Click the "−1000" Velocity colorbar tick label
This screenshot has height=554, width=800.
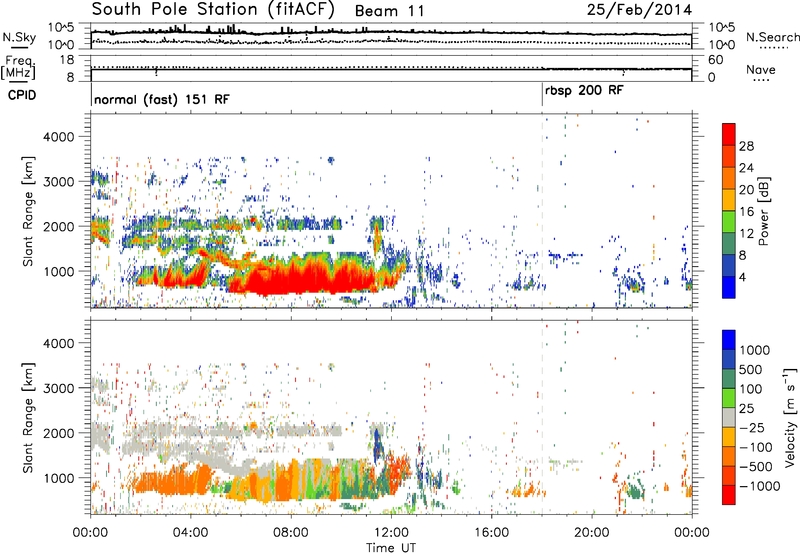(x=760, y=486)
